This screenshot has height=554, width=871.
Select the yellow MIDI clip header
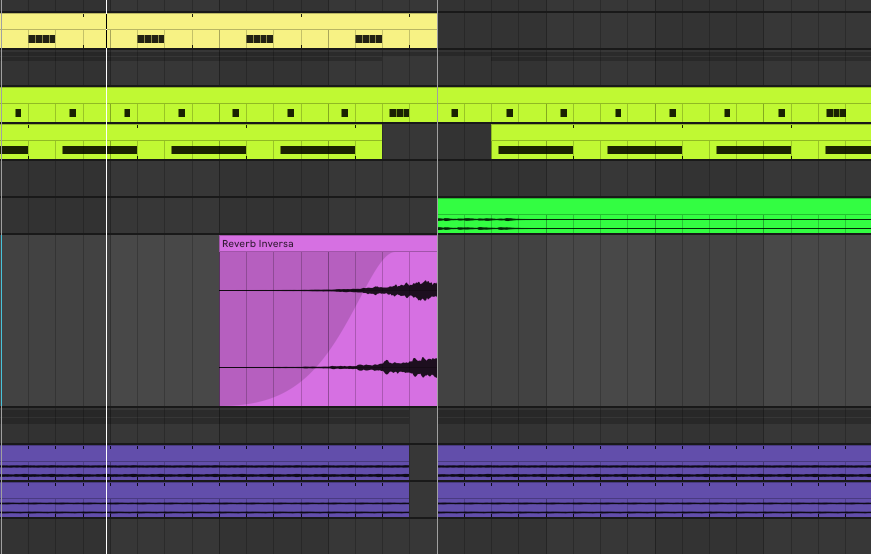click(218, 21)
